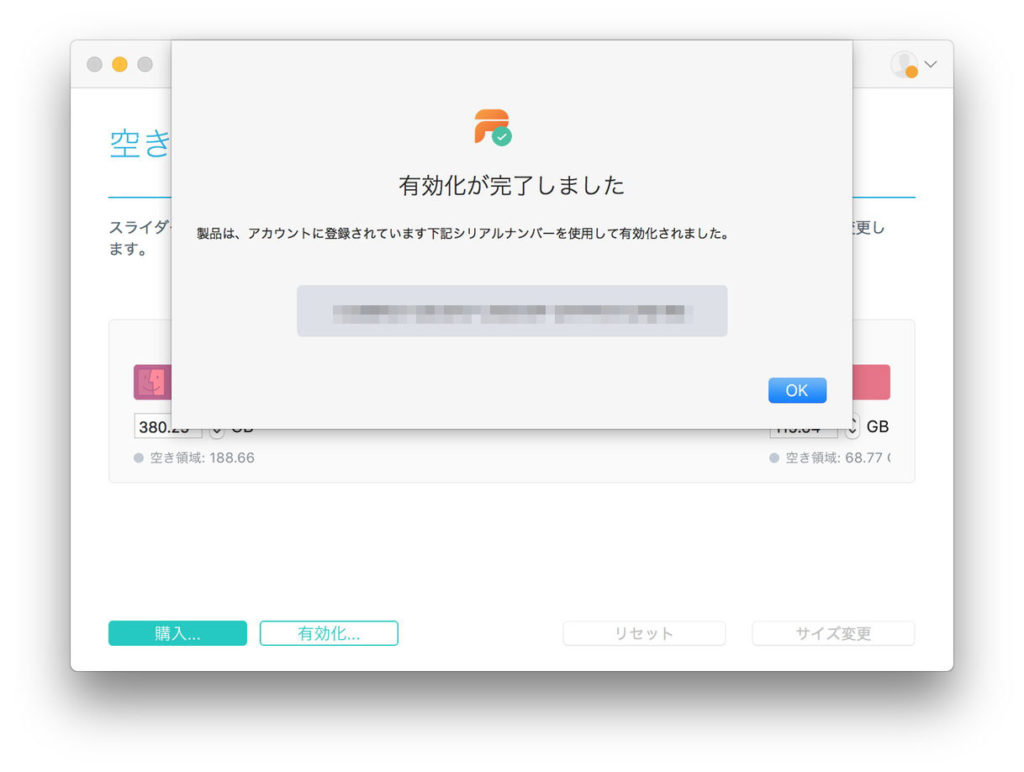Viewport: 1024px width, 772px height.
Task: Click the left partition size stepper
Action: click(217, 429)
